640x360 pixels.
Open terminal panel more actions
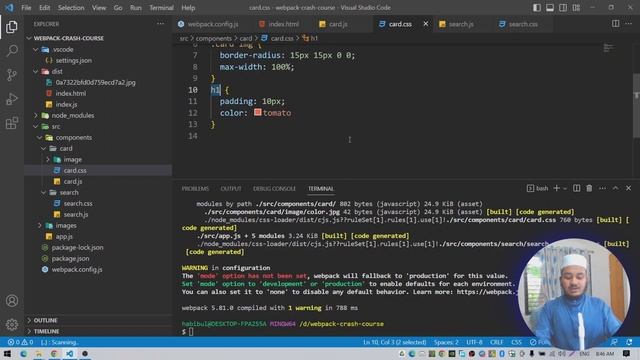[602, 188]
